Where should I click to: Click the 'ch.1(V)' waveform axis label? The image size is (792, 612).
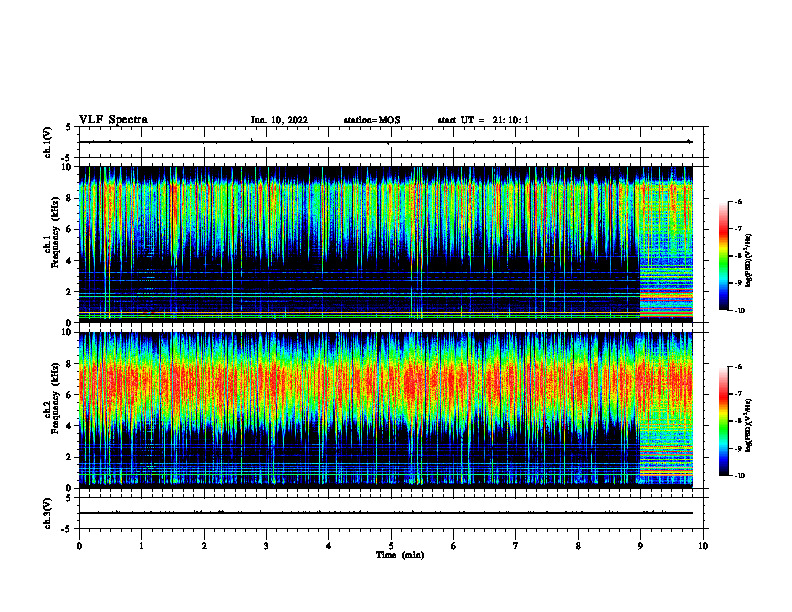[x=47, y=142]
